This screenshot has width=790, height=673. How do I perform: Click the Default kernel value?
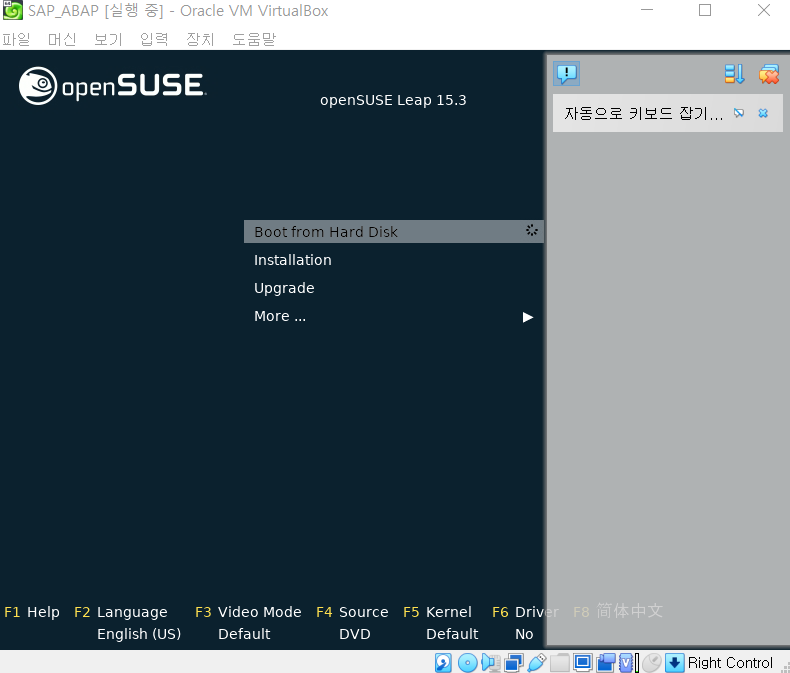pyautogui.click(x=452, y=634)
